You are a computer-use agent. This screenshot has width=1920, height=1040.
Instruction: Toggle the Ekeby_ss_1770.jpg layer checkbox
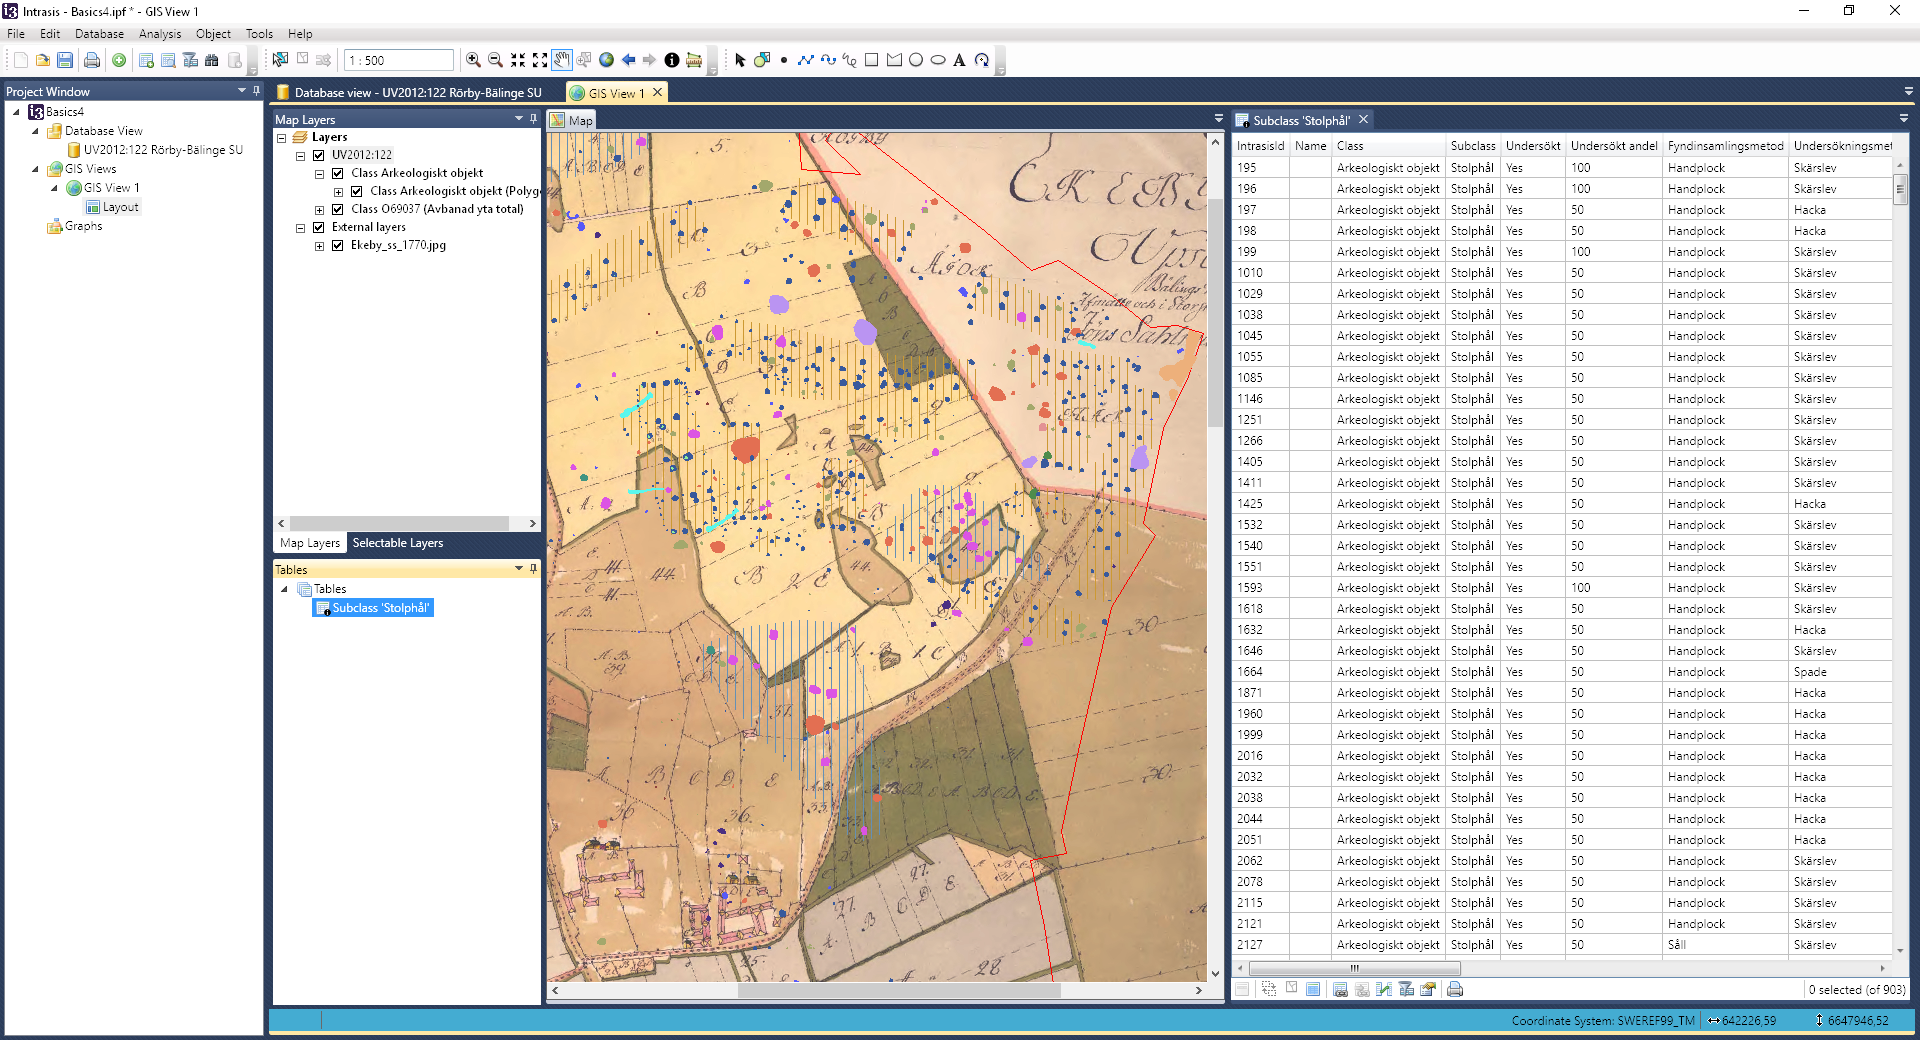pyautogui.click(x=338, y=245)
